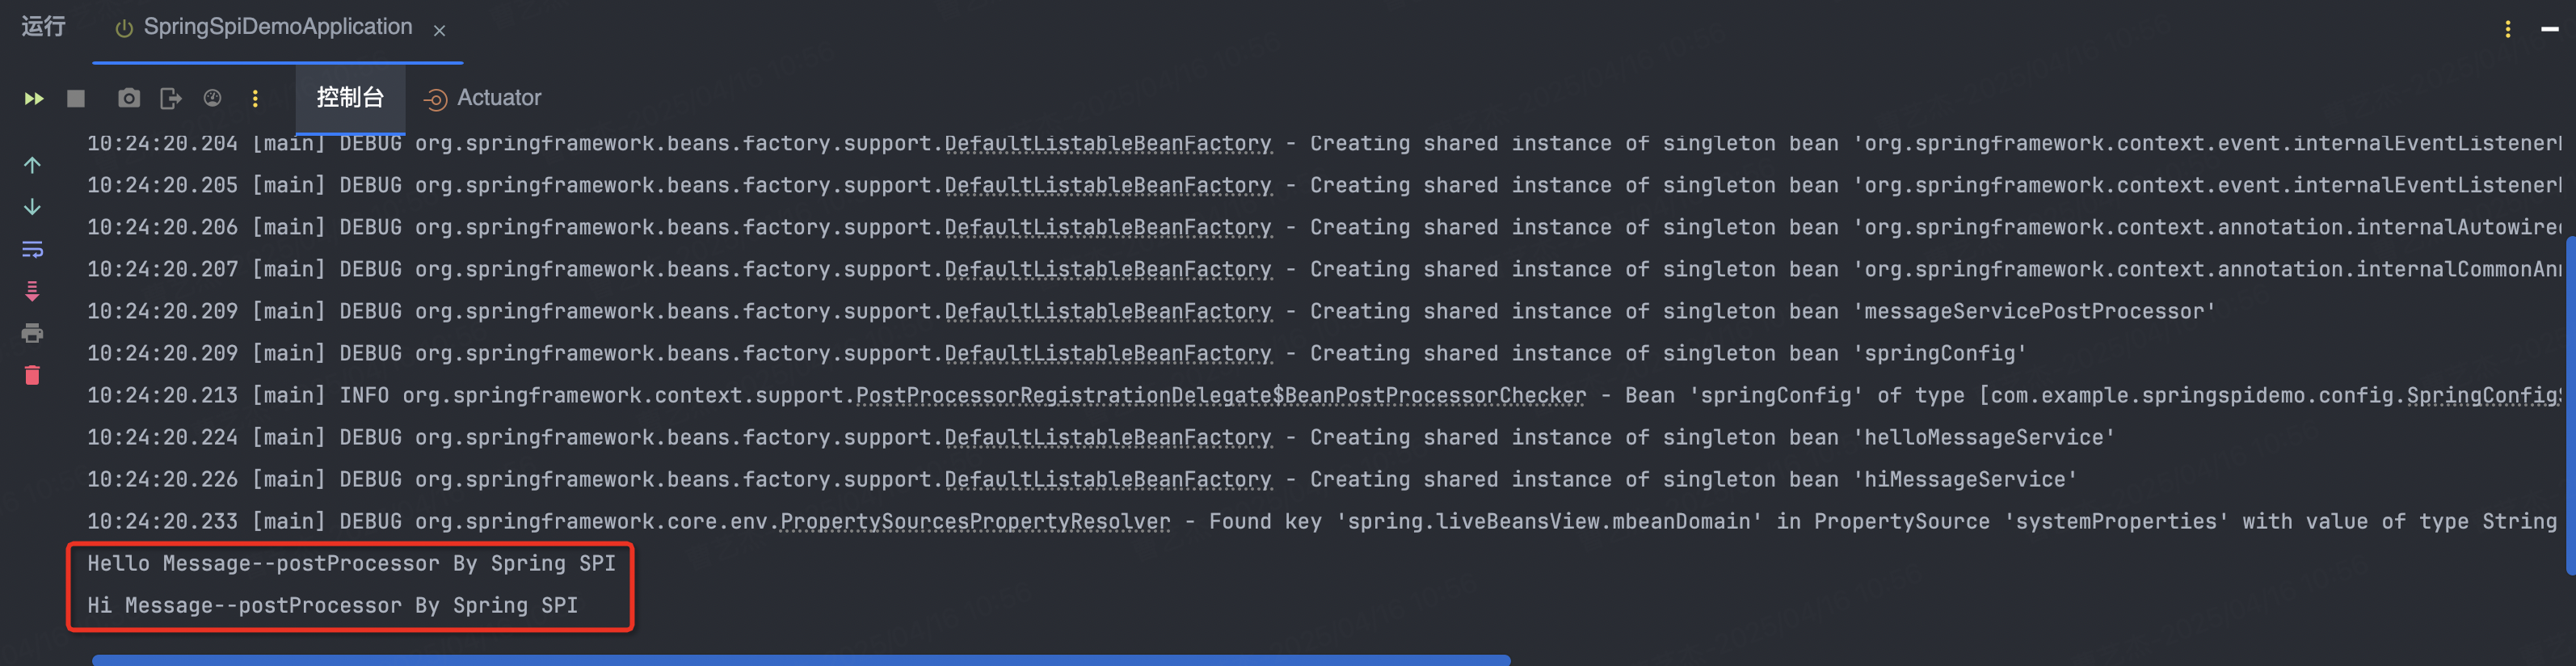Click the horizontal console scrollbar
This screenshot has width=2576, height=666.
click(x=800, y=660)
